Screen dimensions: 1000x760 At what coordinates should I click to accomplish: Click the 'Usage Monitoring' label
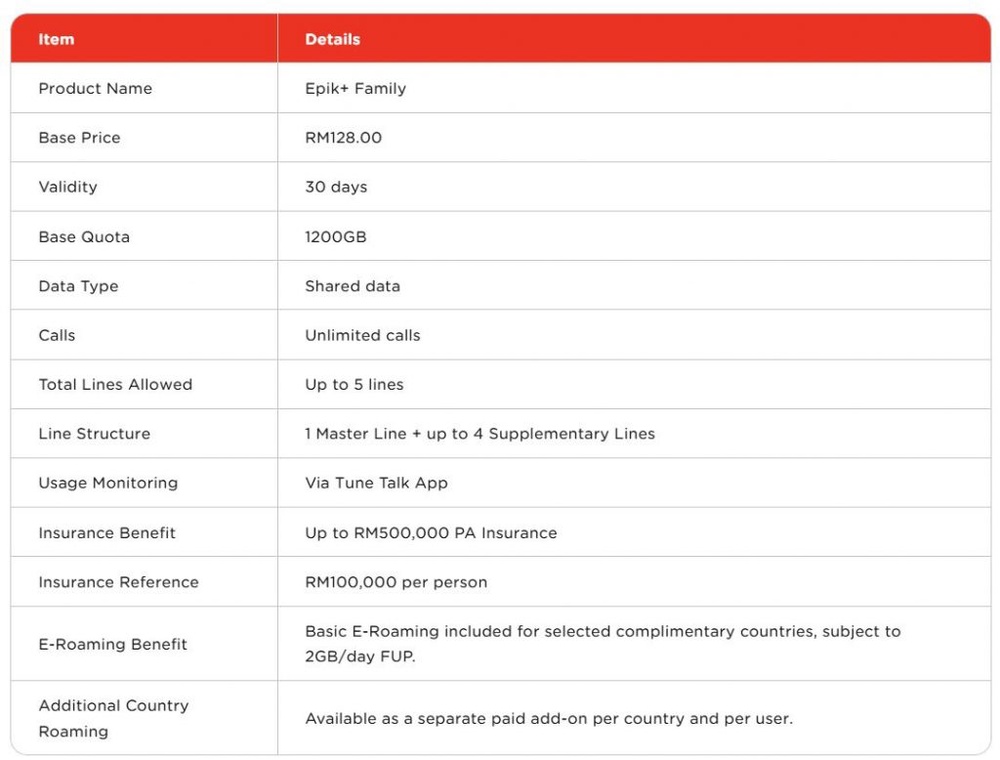coord(108,483)
